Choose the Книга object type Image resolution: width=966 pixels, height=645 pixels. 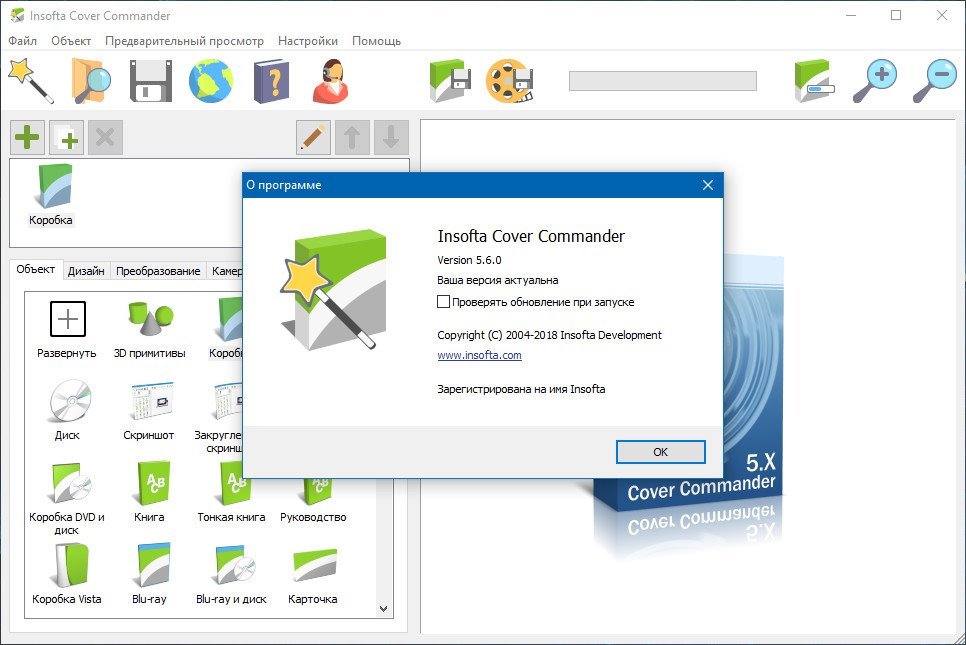click(x=150, y=492)
